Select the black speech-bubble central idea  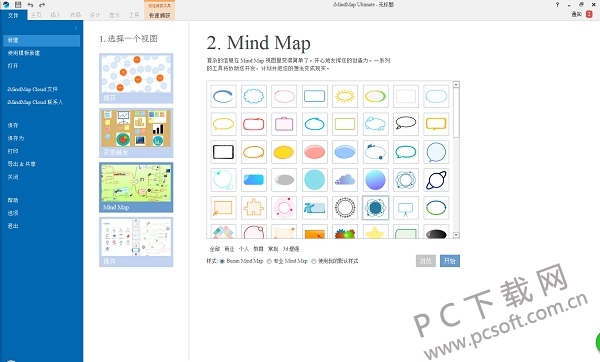pyautogui.click(x=406, y=124)
